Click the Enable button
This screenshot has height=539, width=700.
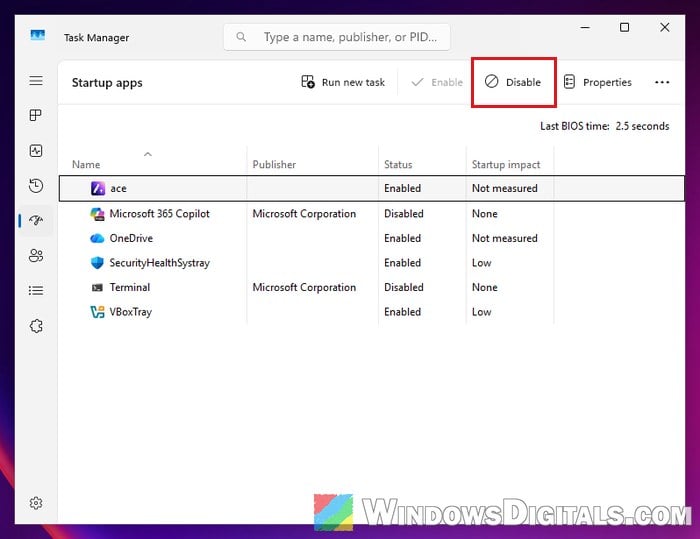[x=437, y=82]
